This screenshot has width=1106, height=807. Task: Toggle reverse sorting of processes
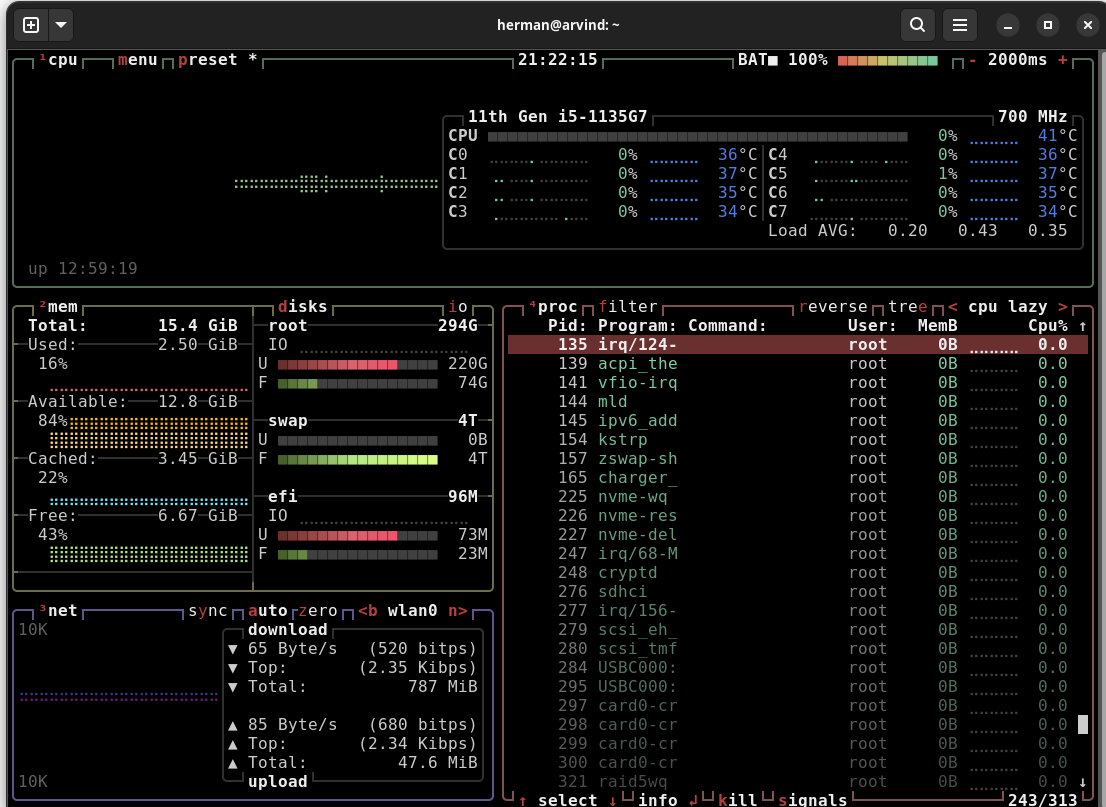point(833,307)
